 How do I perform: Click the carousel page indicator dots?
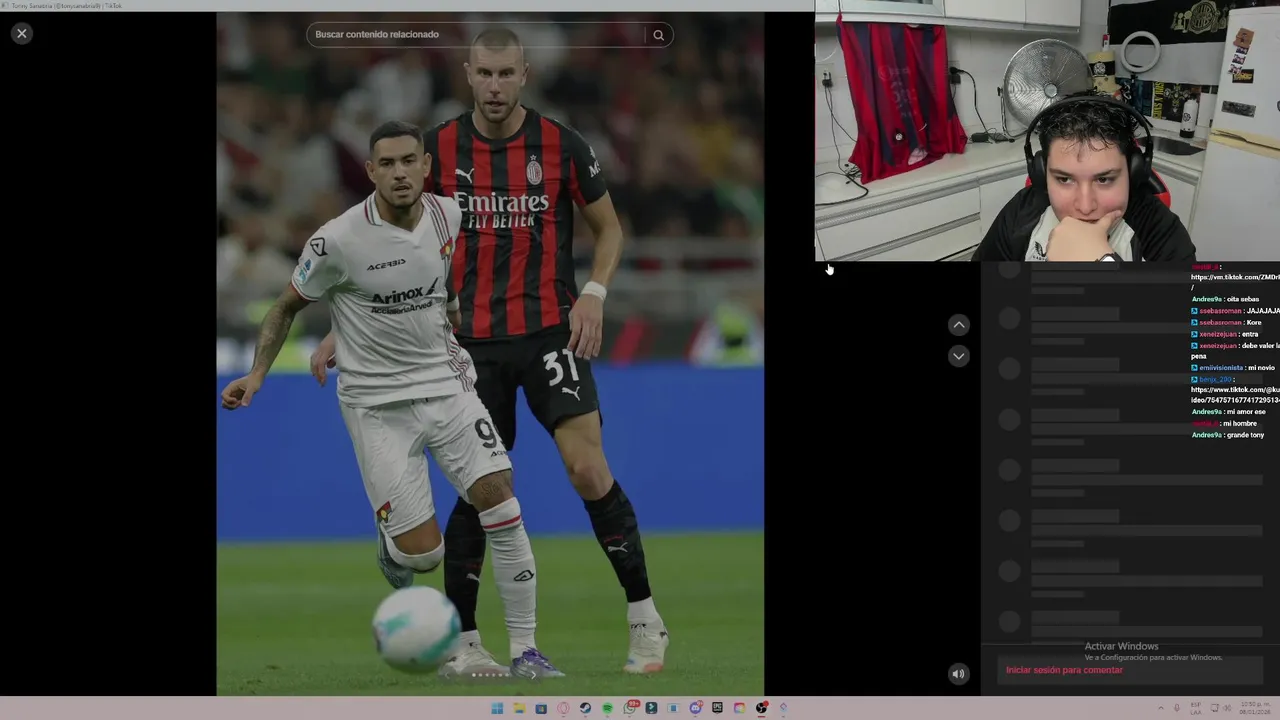click(490, 675)
